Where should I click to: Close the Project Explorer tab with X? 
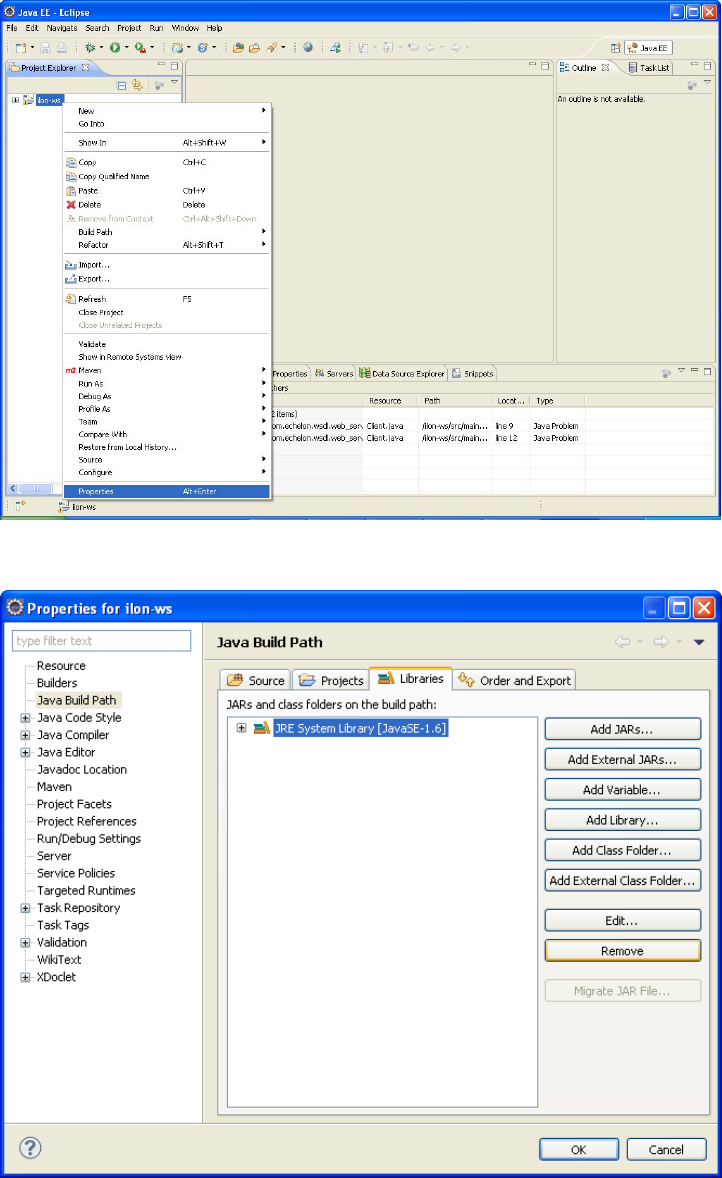pos(85,68)
